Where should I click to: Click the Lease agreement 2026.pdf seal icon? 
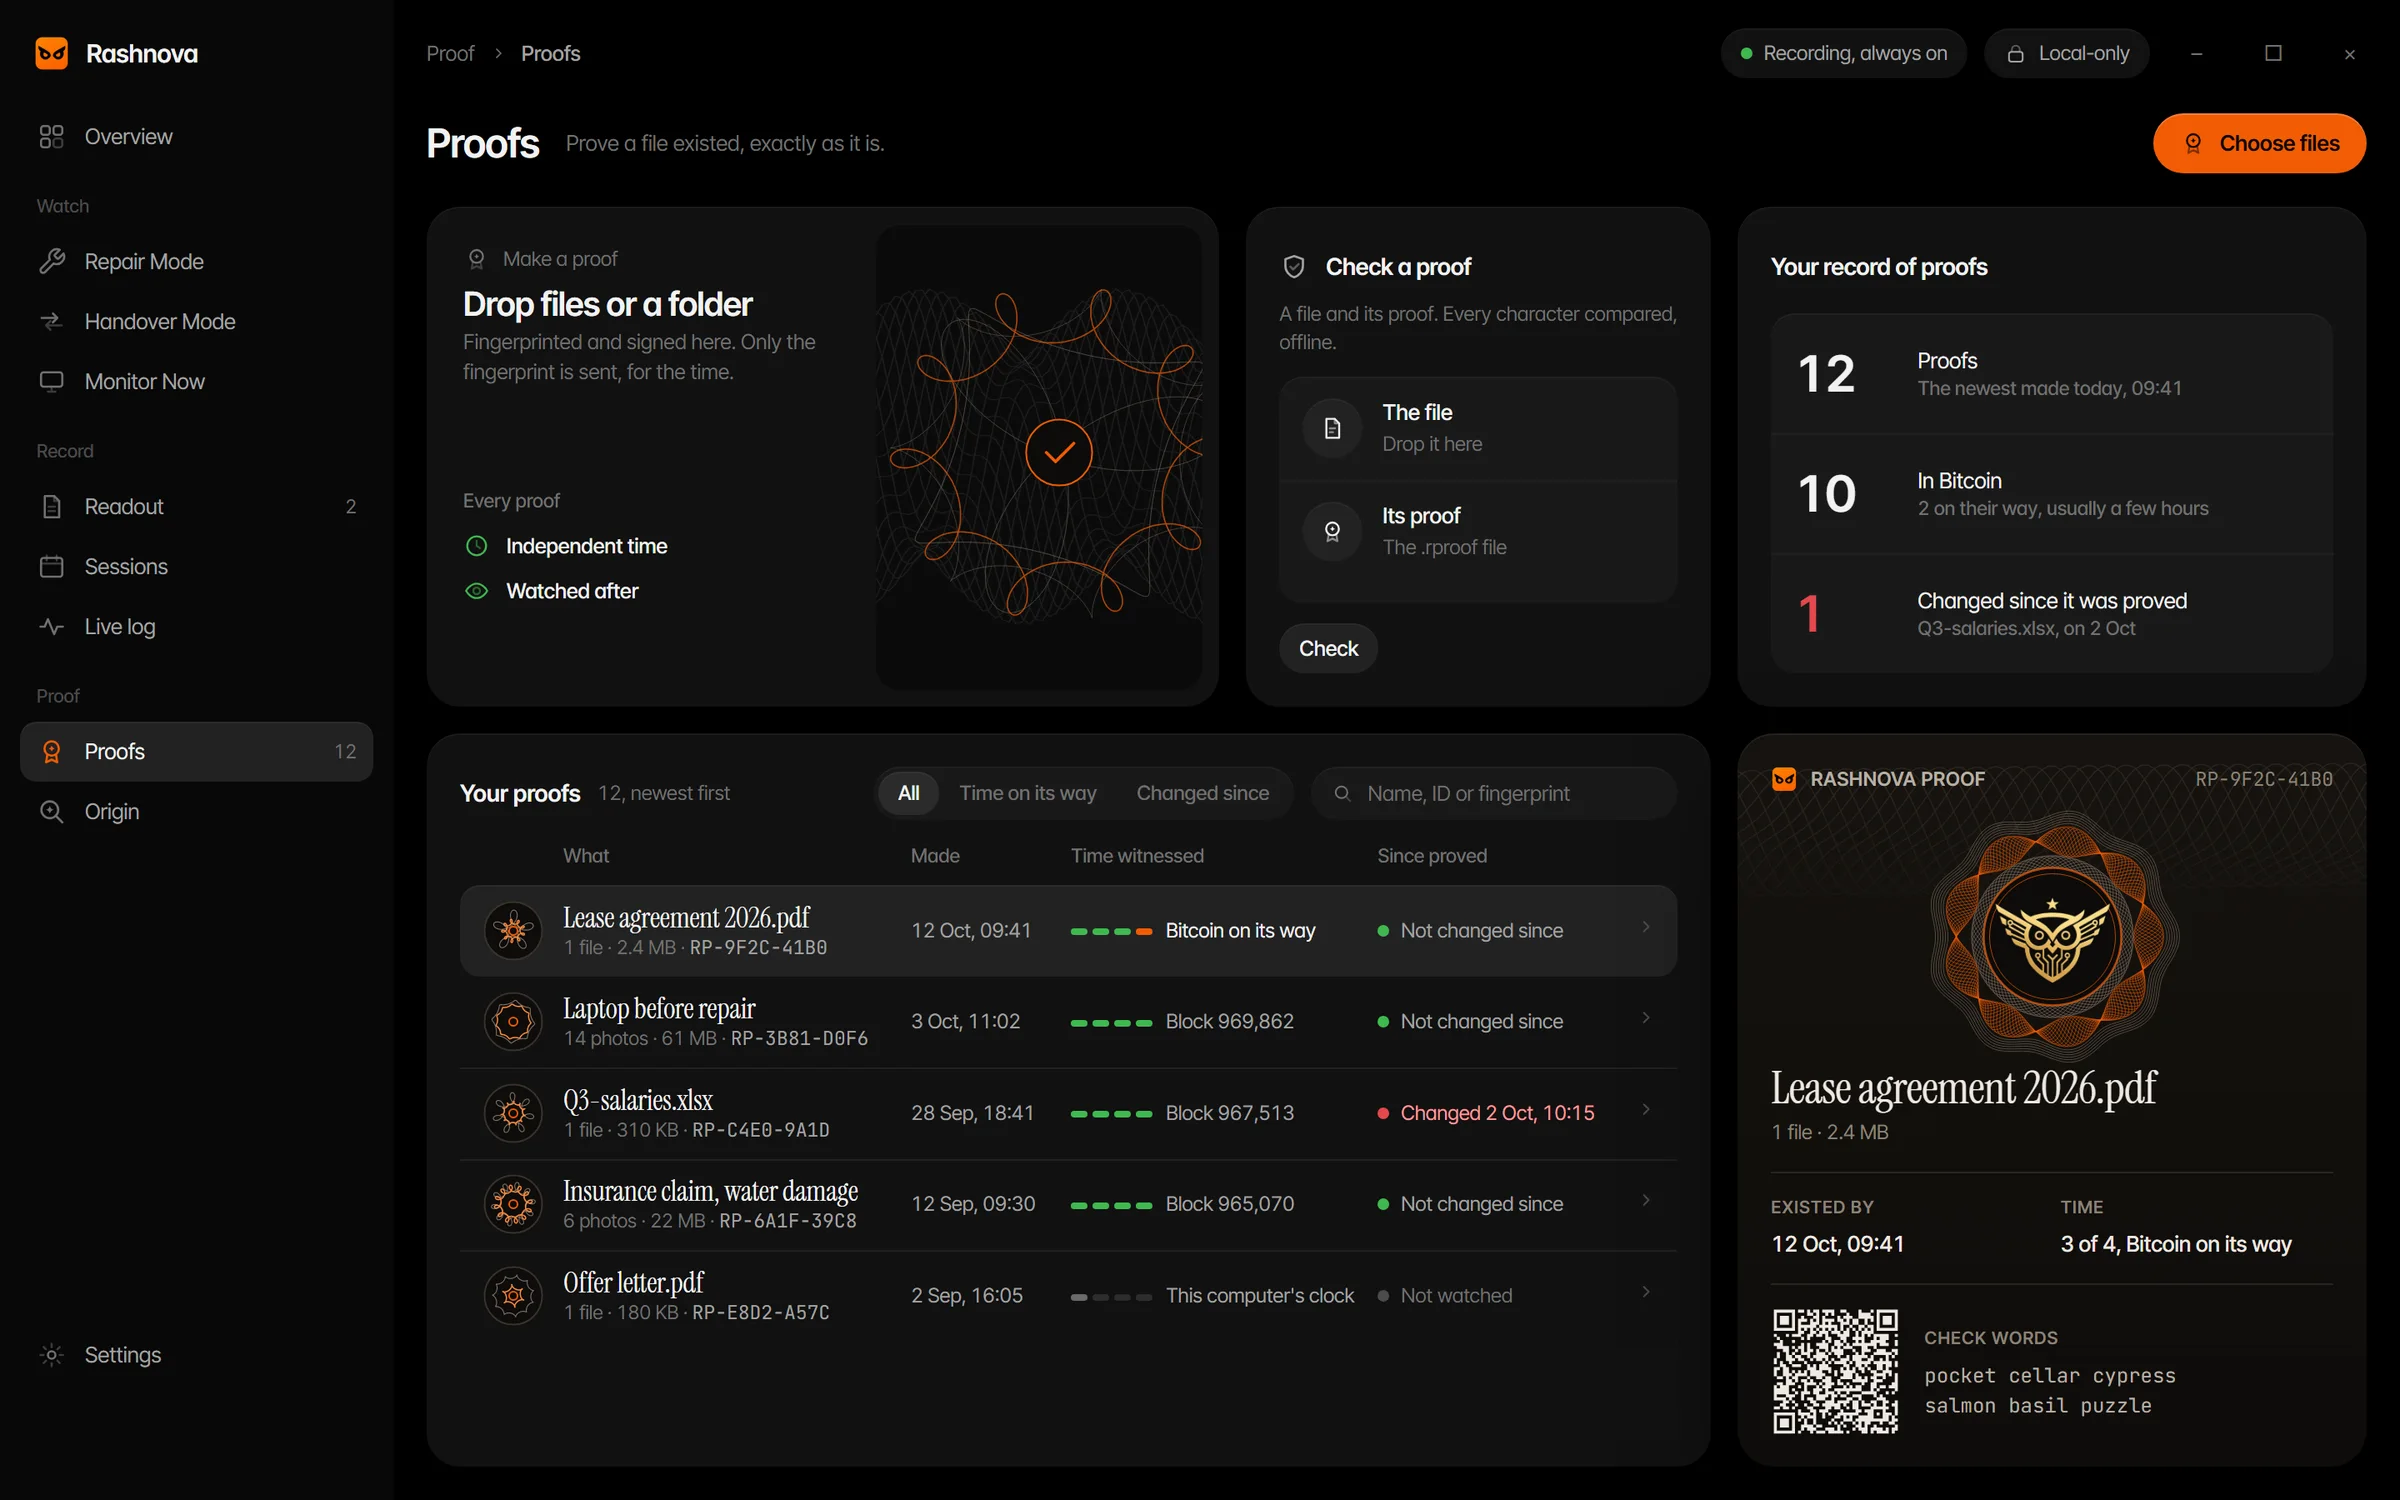point(513,930)
